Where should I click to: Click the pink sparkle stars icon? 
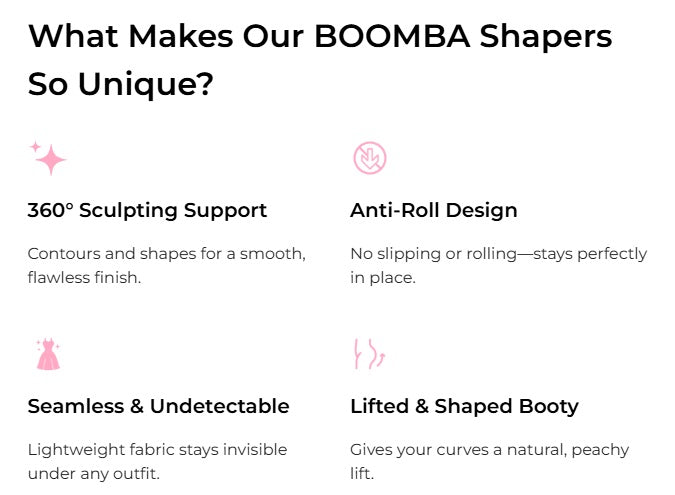(x=48, y=158)
